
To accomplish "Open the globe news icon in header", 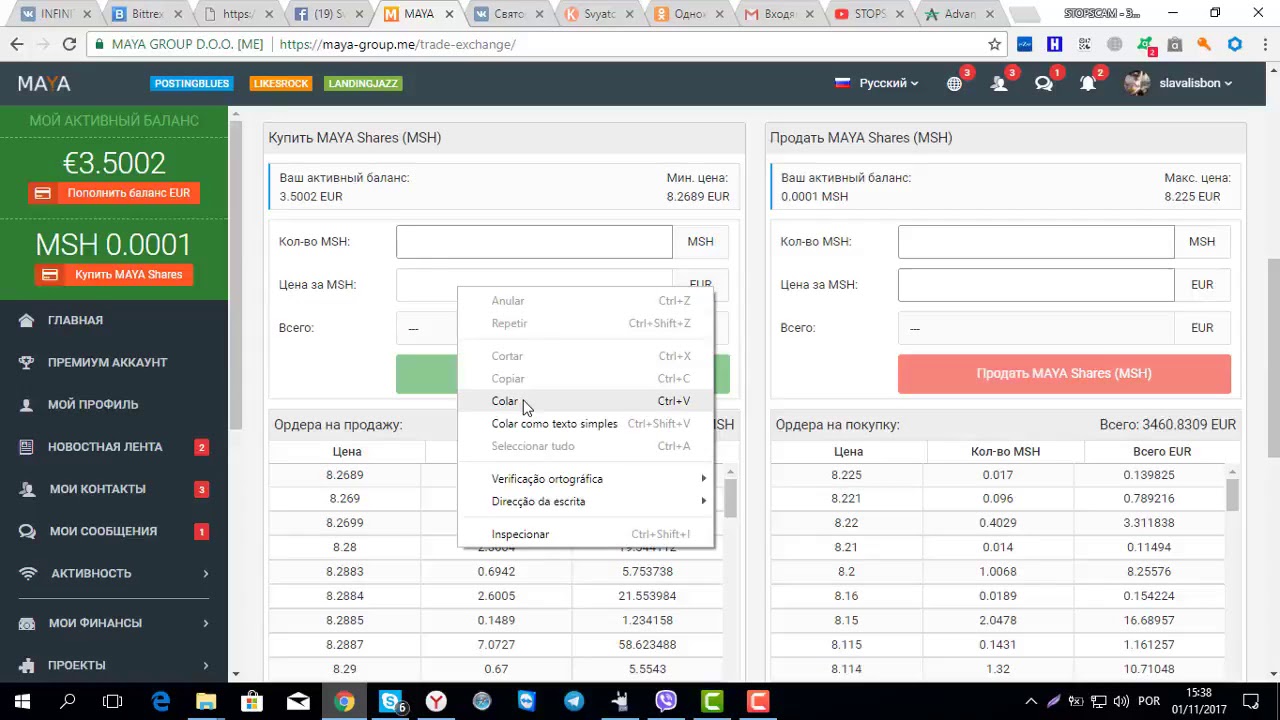I will tap(954, 84).
